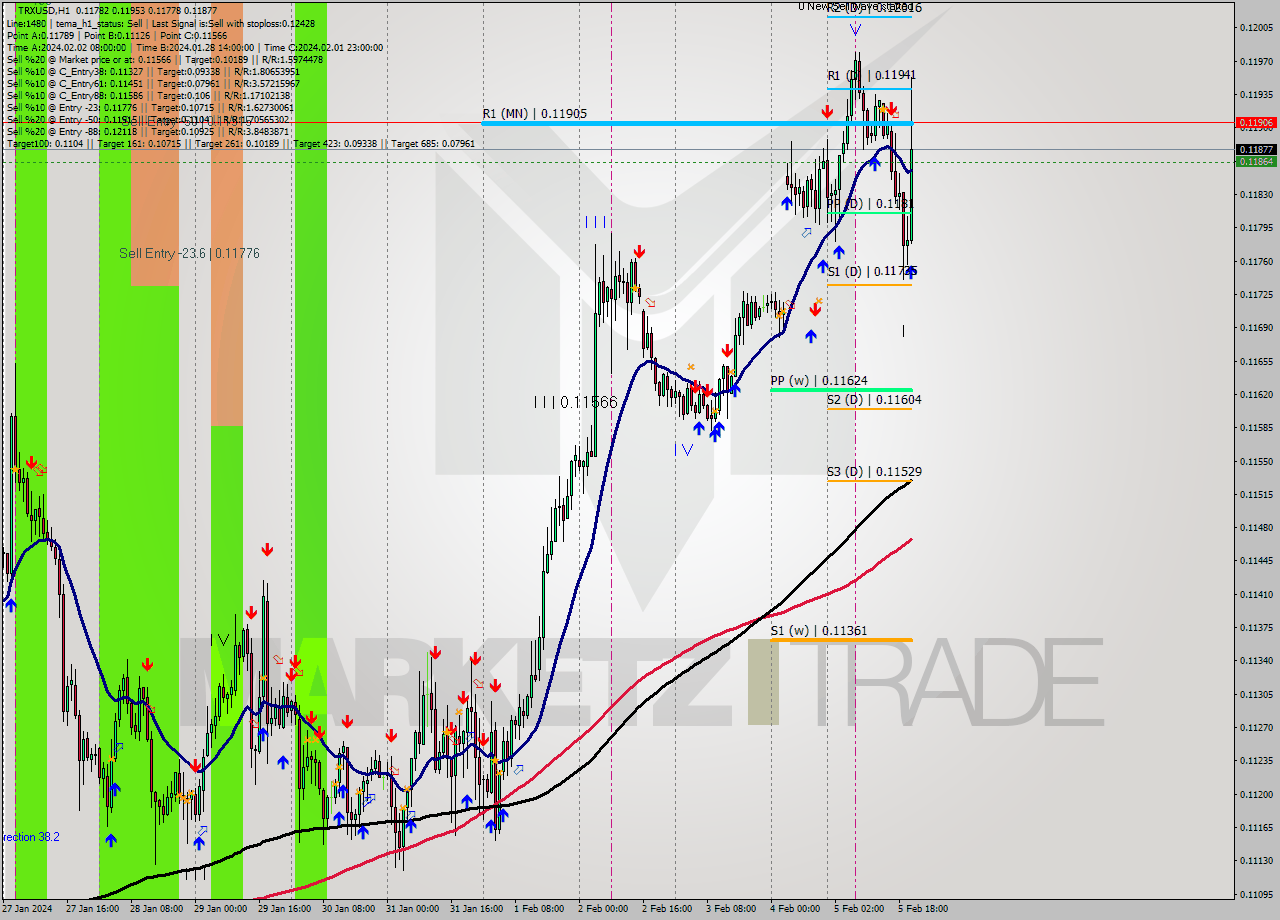Click the 0.12005 price axis label

(x=1256, y=28)
